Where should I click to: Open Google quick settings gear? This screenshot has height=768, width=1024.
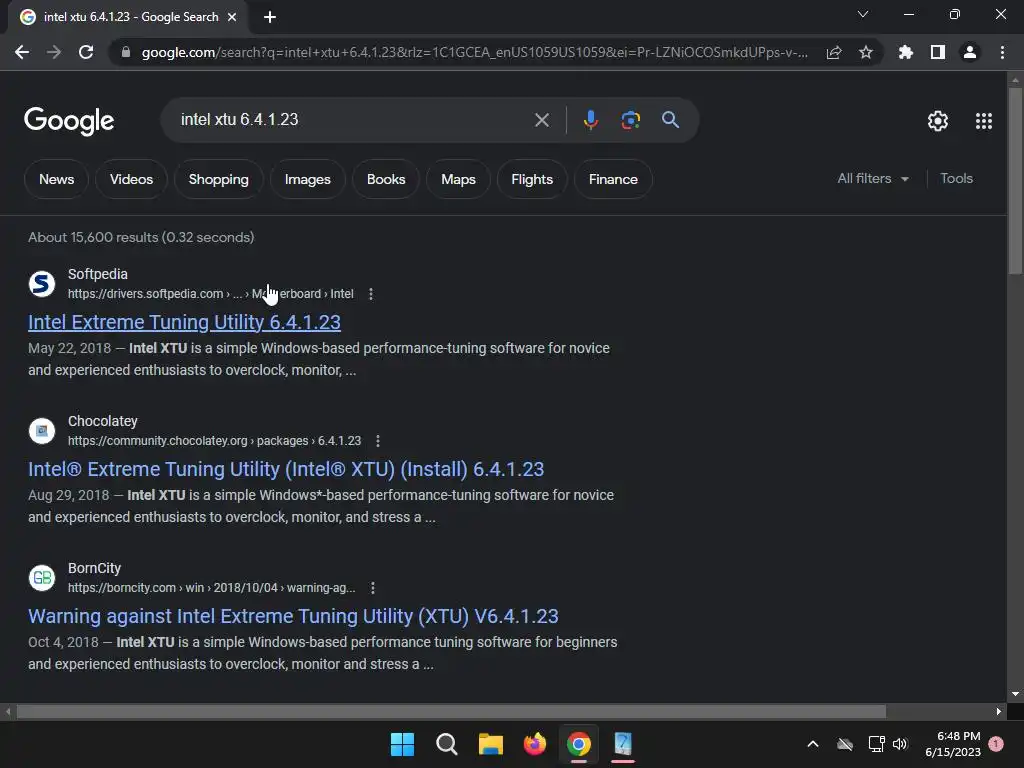938,121
